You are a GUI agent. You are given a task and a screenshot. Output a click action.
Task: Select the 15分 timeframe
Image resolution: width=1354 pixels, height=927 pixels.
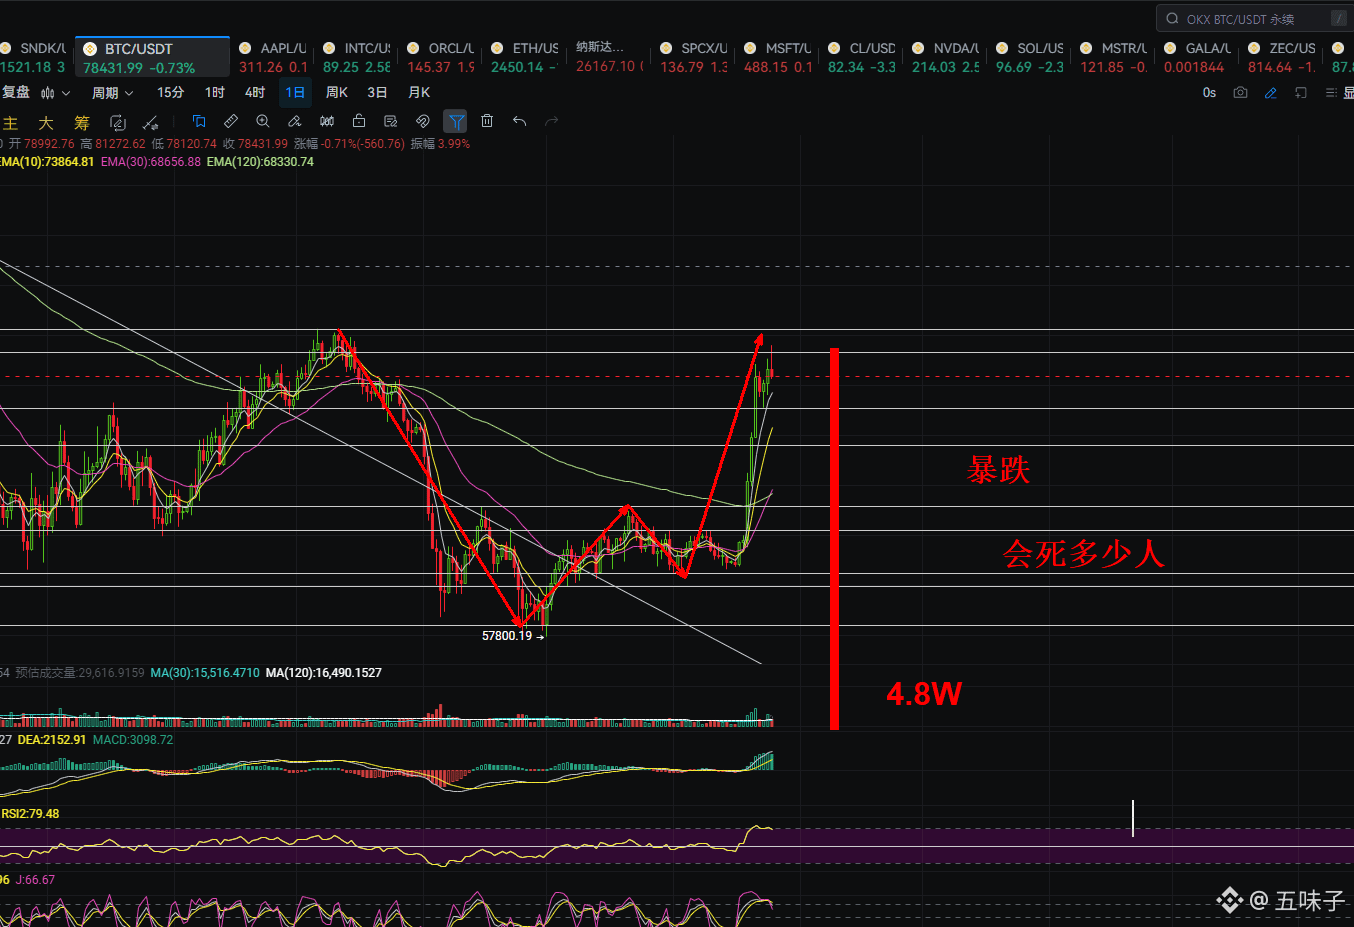(x=170, y=93)
